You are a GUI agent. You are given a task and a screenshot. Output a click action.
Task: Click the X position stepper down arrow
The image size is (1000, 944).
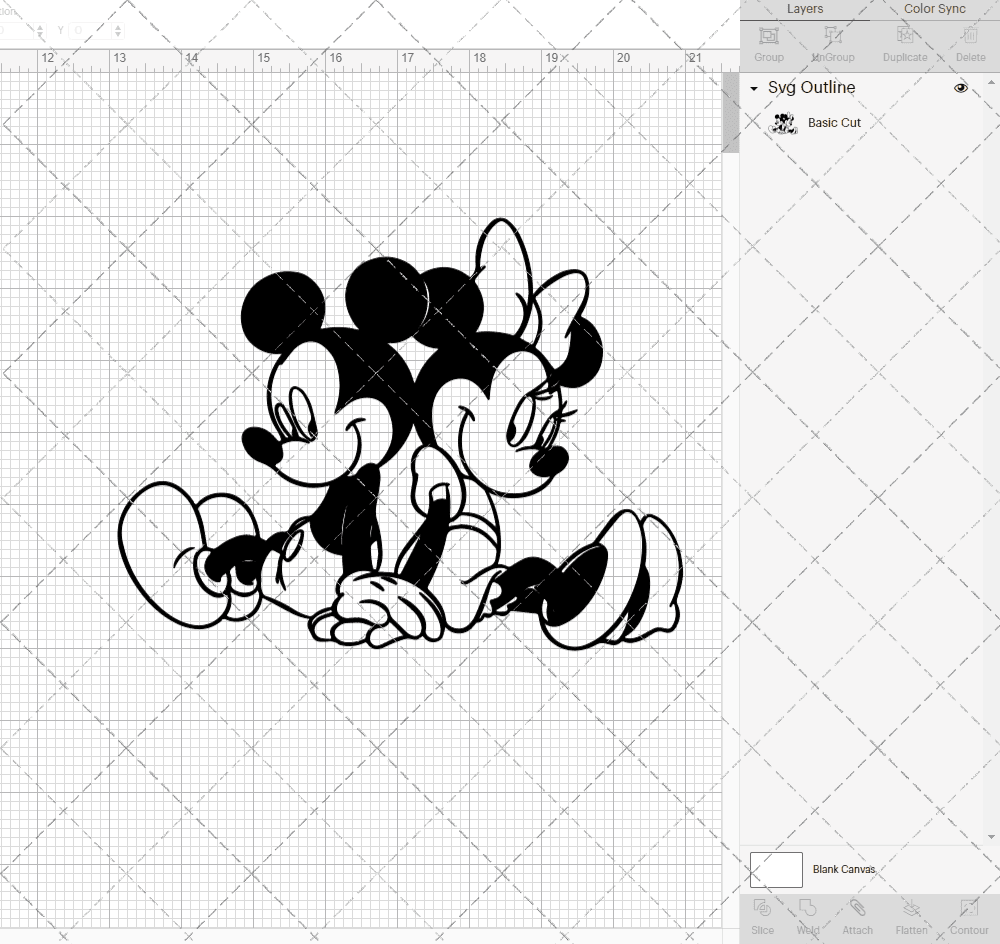pos(40,34)
